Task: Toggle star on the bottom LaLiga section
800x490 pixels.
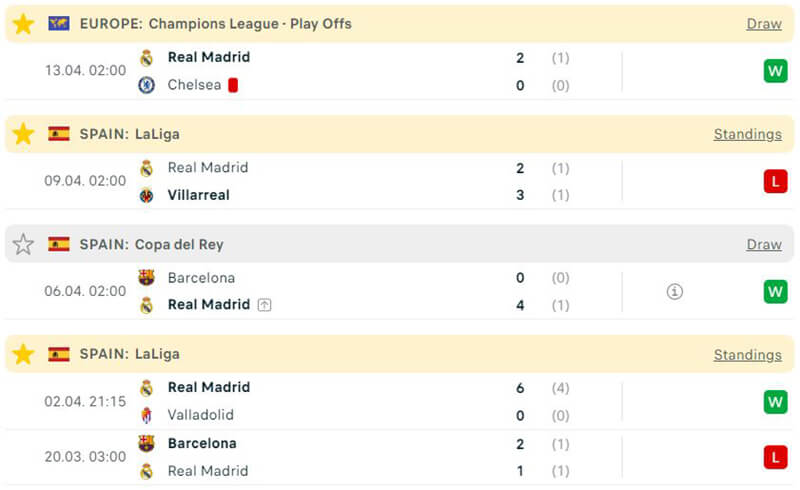Action: pos(23,354)
